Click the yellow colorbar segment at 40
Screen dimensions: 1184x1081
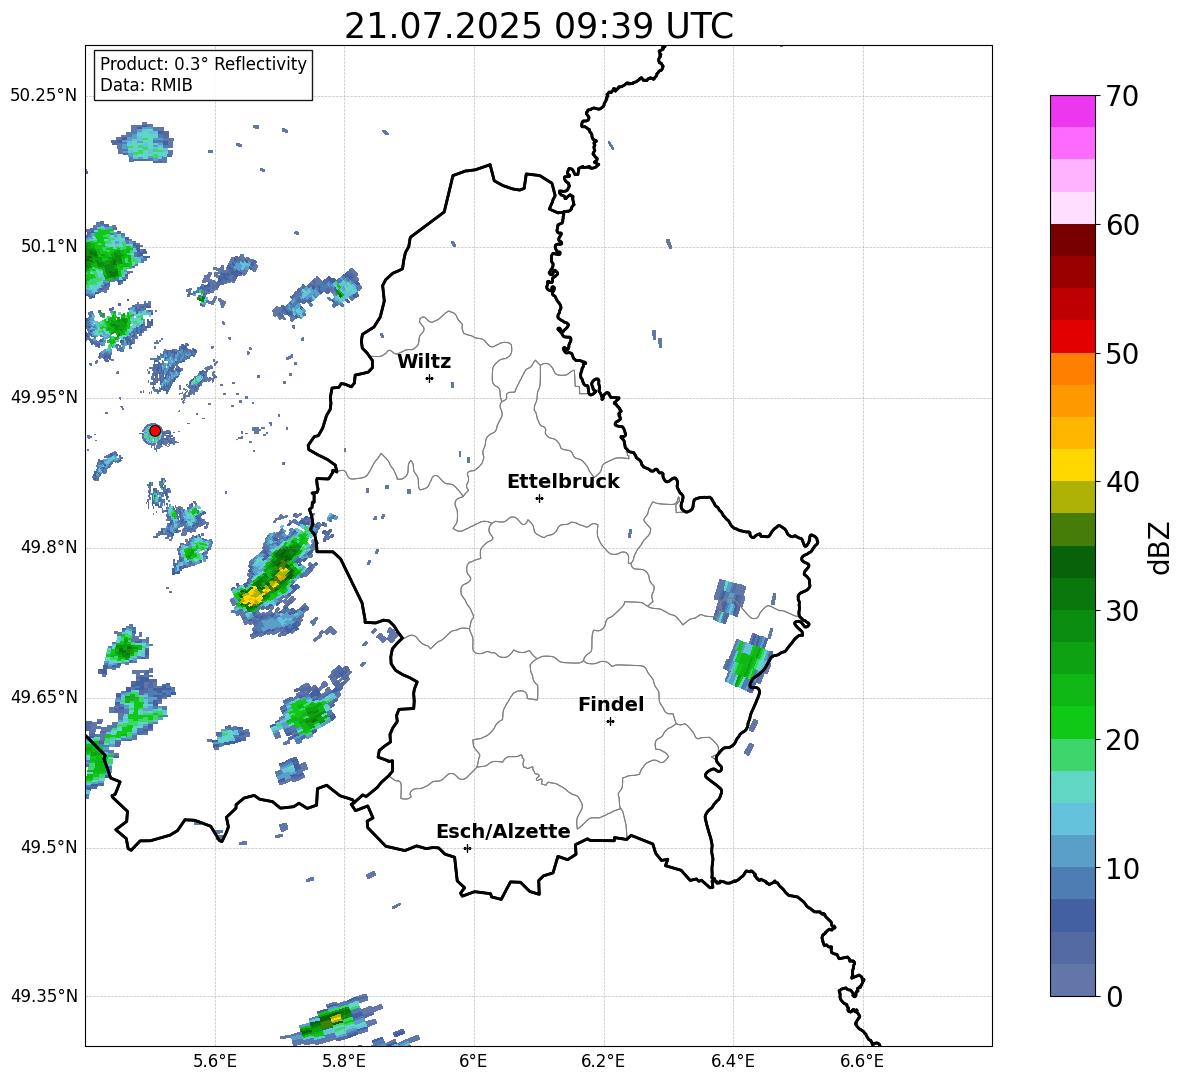[x=1072, y=465]
